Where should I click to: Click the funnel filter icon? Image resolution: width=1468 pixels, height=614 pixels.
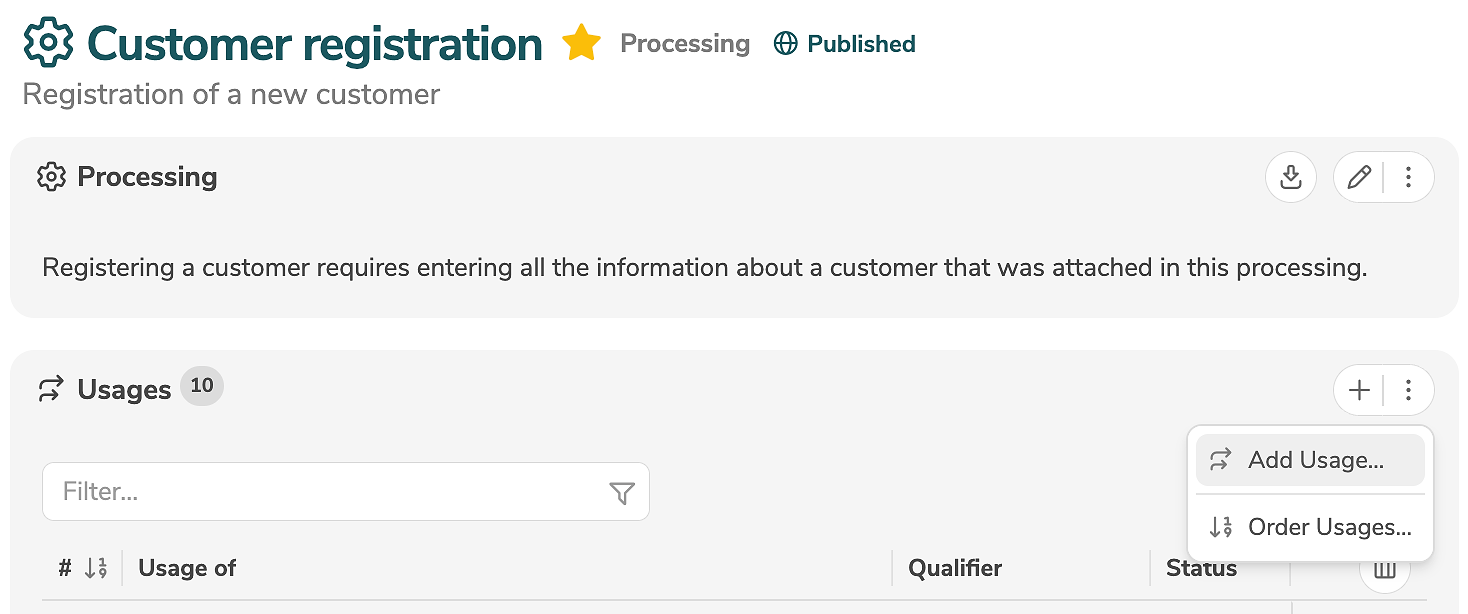point(622,493)
